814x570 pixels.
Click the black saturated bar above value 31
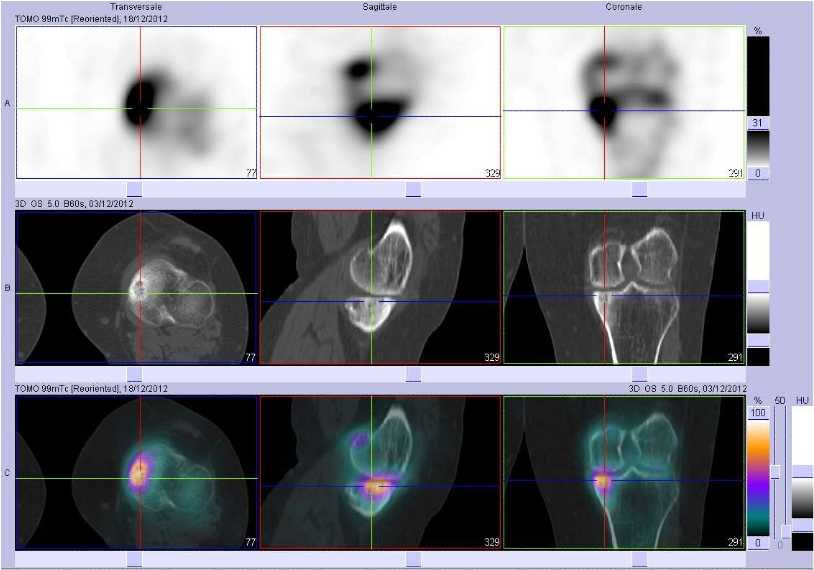(758, 76)
